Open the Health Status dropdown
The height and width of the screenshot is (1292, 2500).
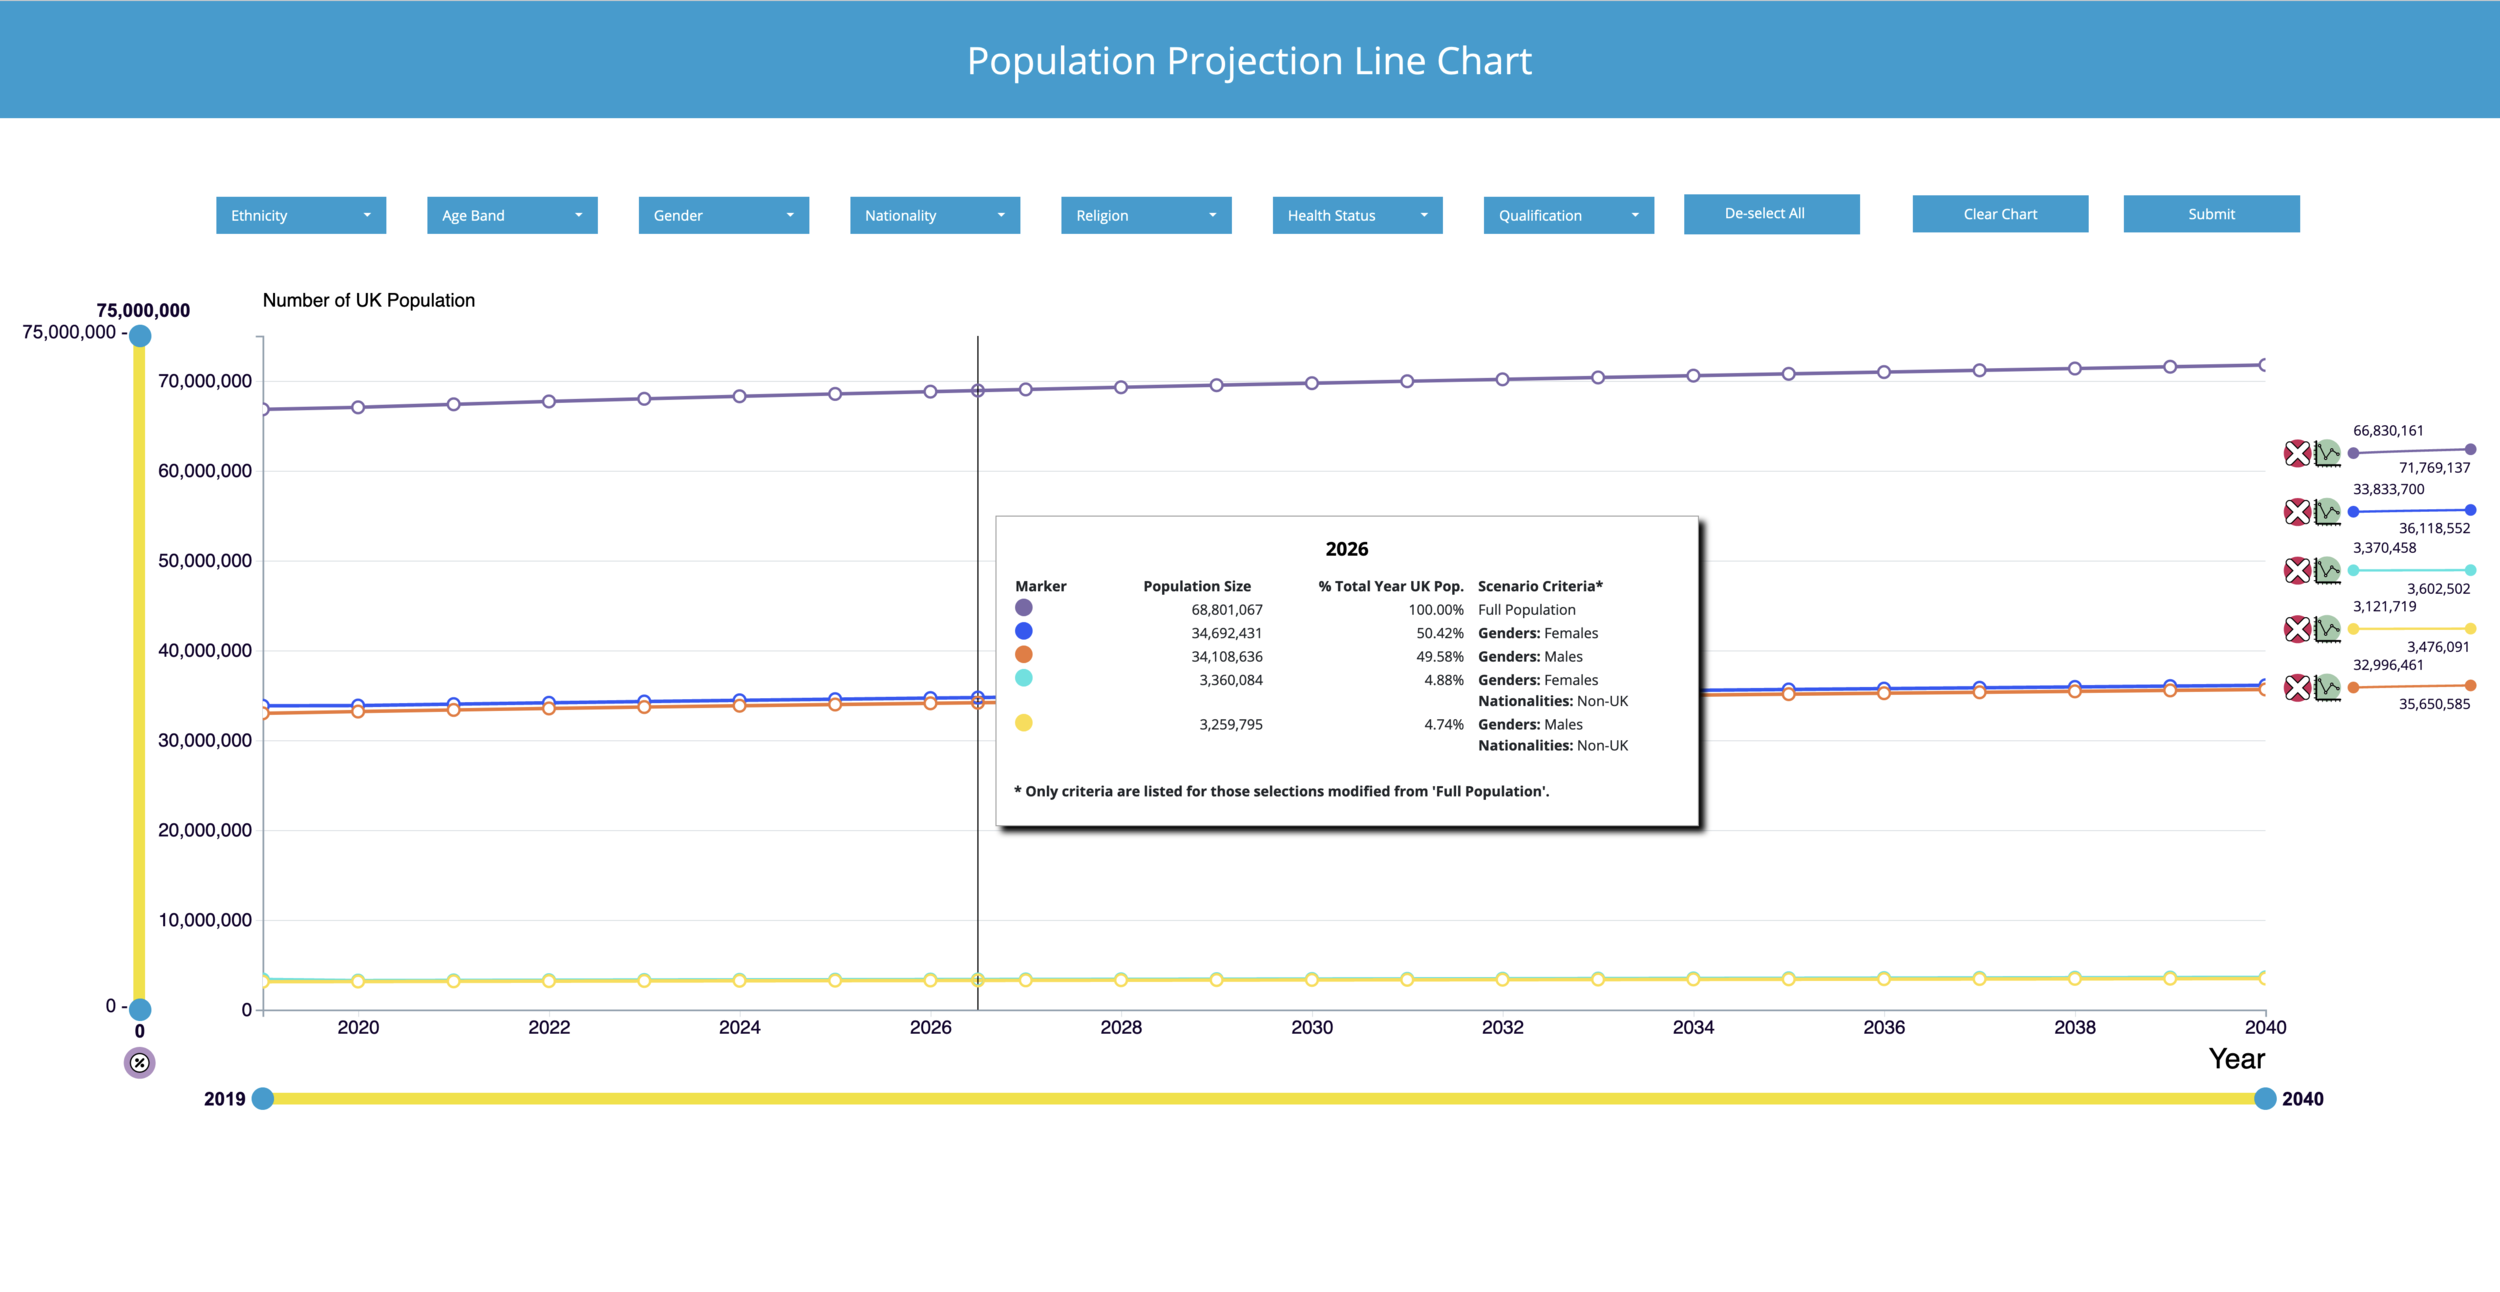click(x=1357, y=215)
